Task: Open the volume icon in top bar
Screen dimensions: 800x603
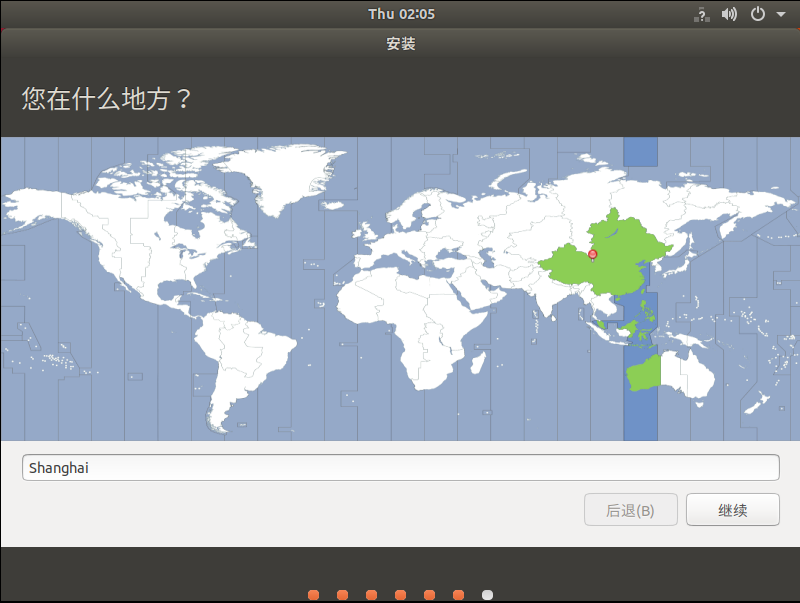Action: click(729, 14)
